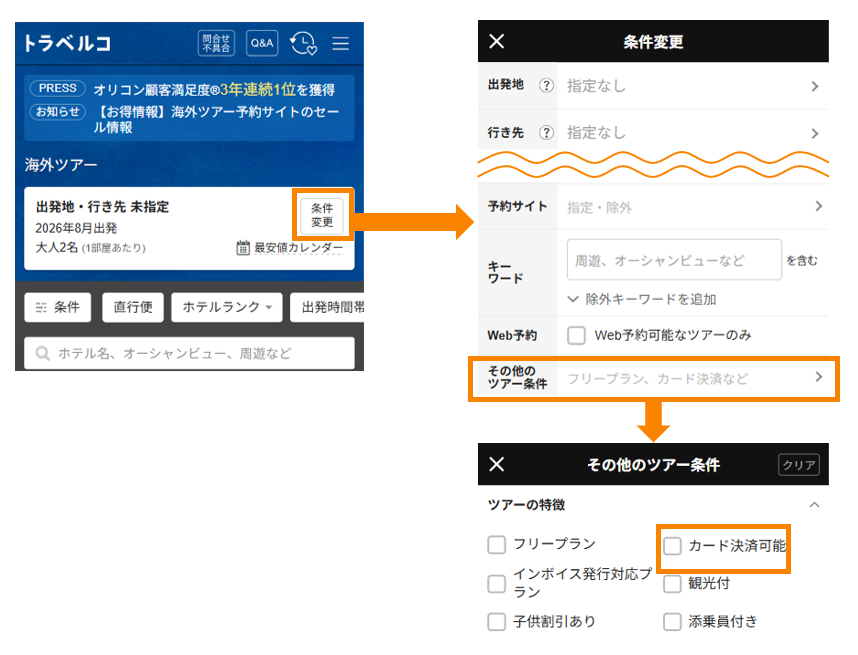858x655 pixels.
Task: Click the 2026年8月出発 text
Action: [76, 228]
